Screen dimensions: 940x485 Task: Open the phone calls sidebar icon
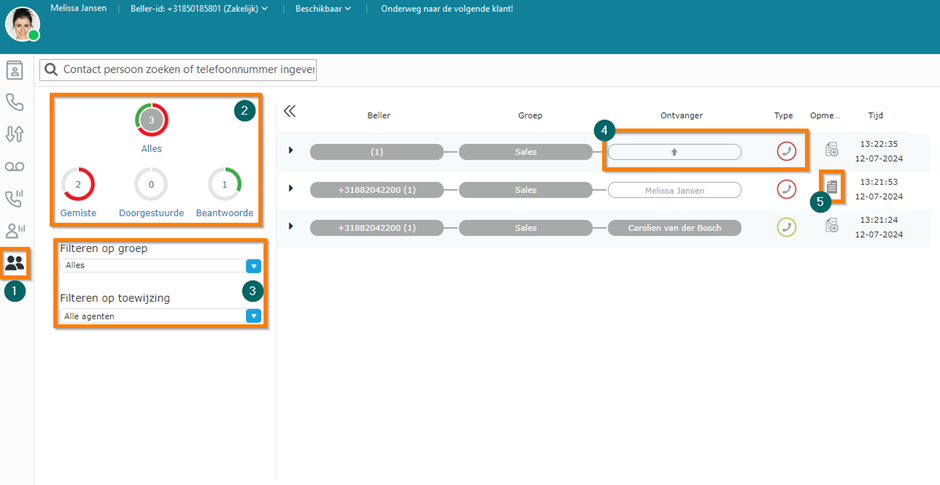(x=14, y=102)
